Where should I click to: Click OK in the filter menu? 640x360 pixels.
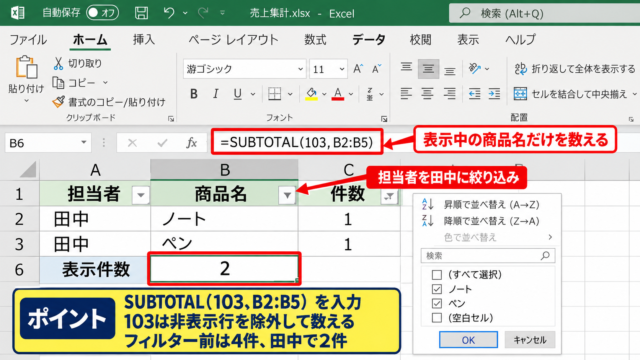[468, 340]
